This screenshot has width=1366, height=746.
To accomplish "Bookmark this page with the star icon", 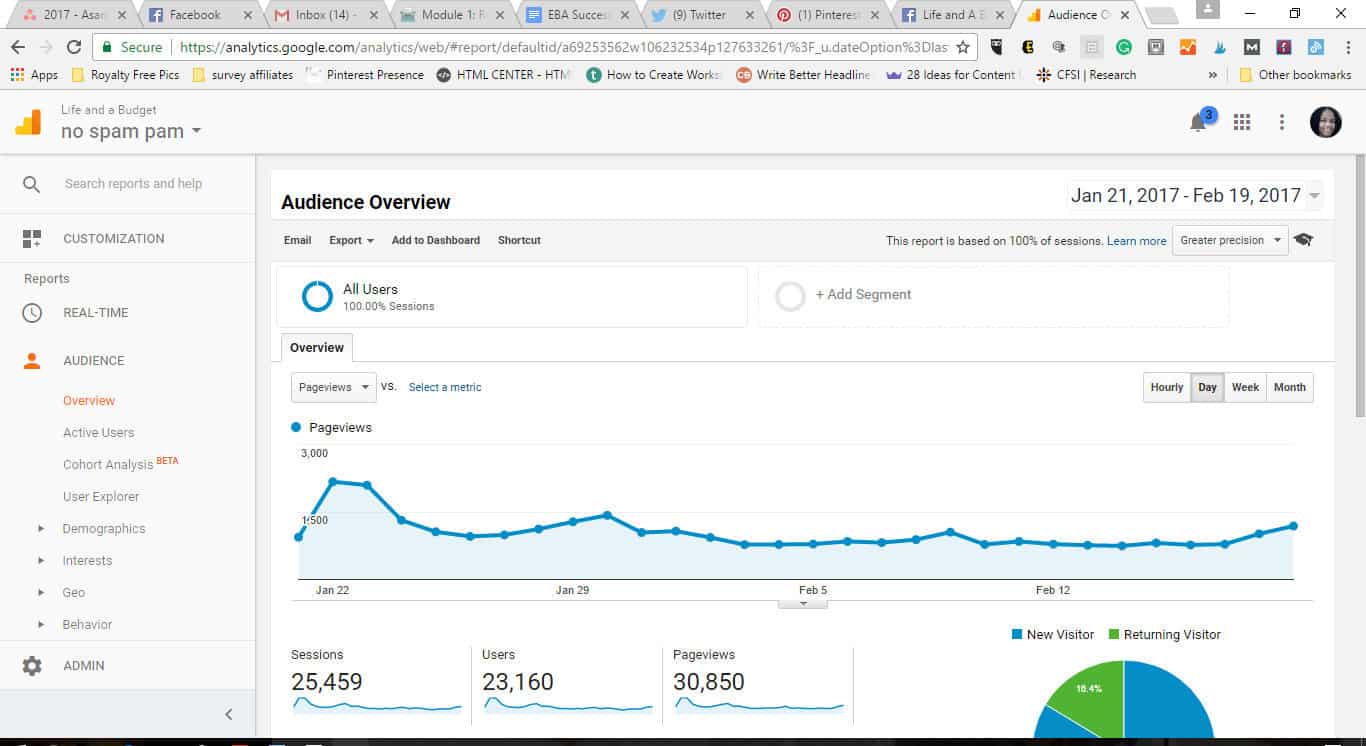I will [x=963, y=47].
